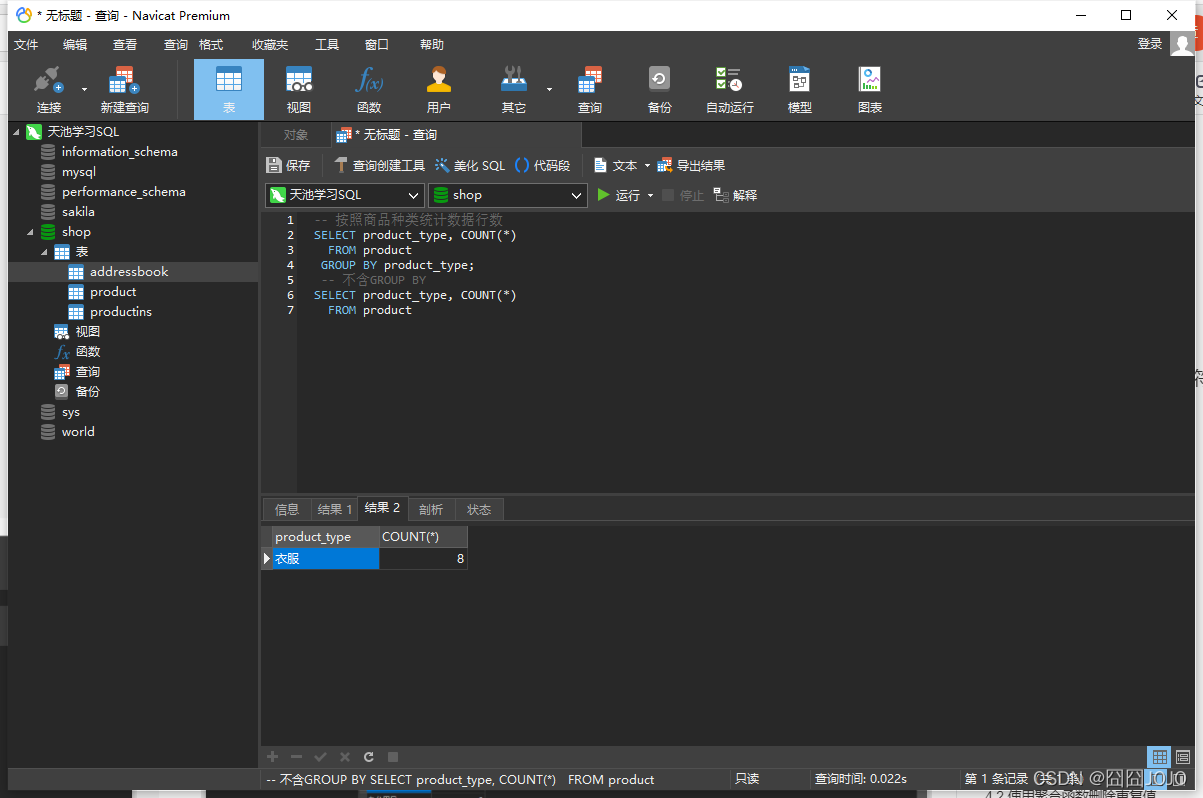Open the 格式 menu
The width and height of the screenshot is (1203, 798).
coord(211,45)
